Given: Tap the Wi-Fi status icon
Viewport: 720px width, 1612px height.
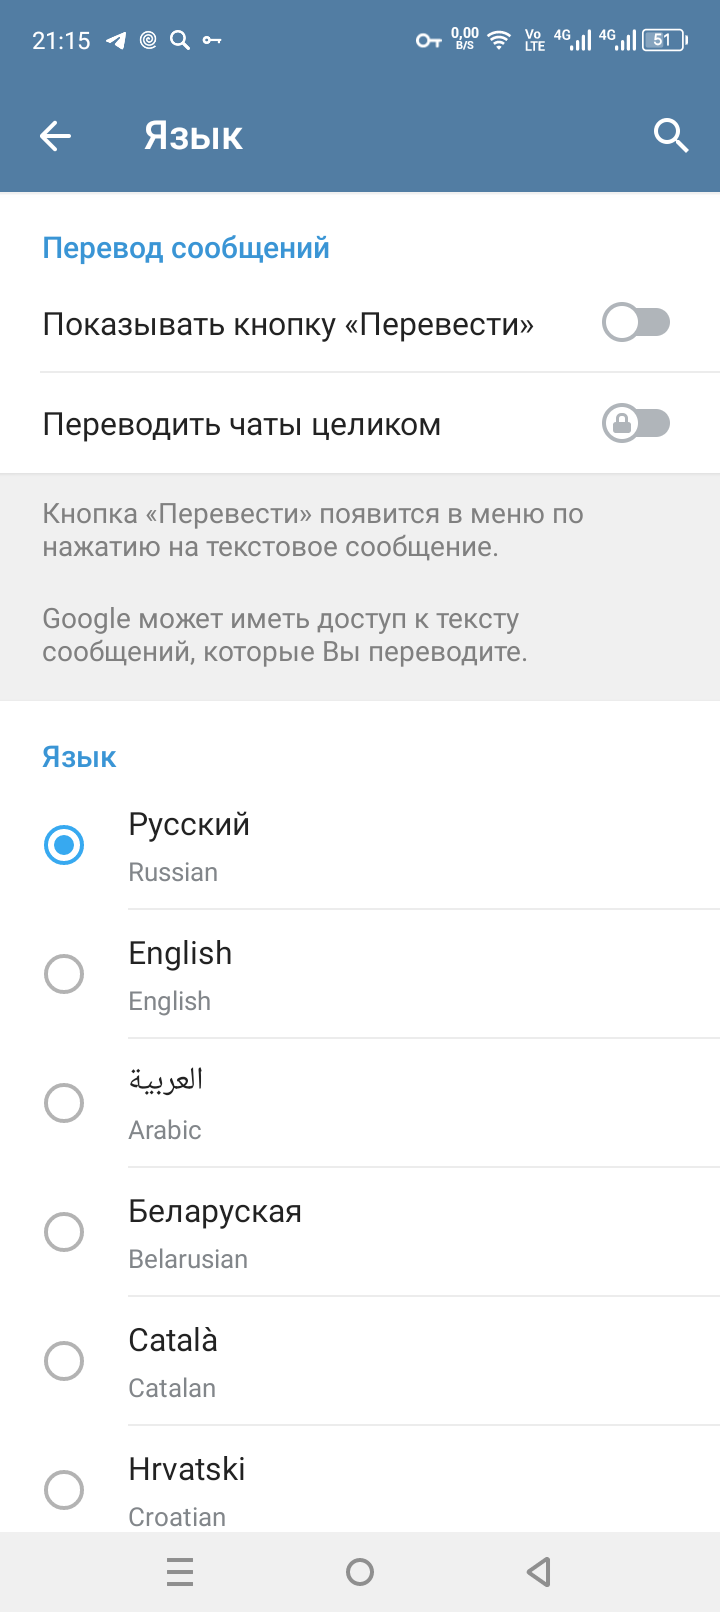Looking at the screenshot, I should (498, 40).
